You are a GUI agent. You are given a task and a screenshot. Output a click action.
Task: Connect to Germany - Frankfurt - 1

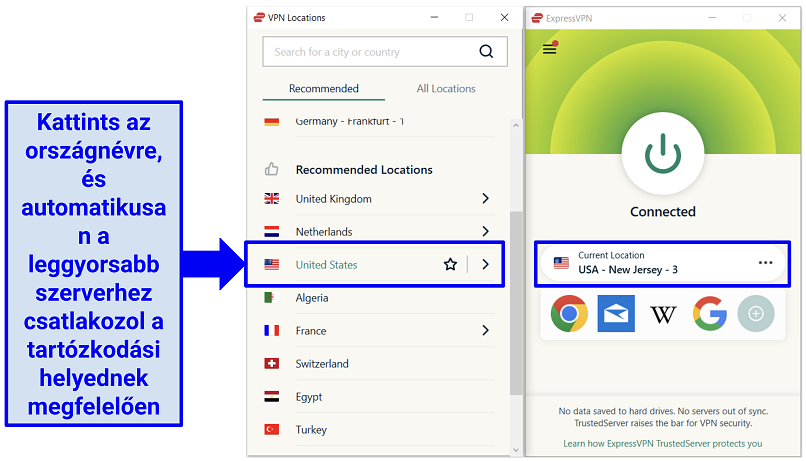(x=350, y=122)
